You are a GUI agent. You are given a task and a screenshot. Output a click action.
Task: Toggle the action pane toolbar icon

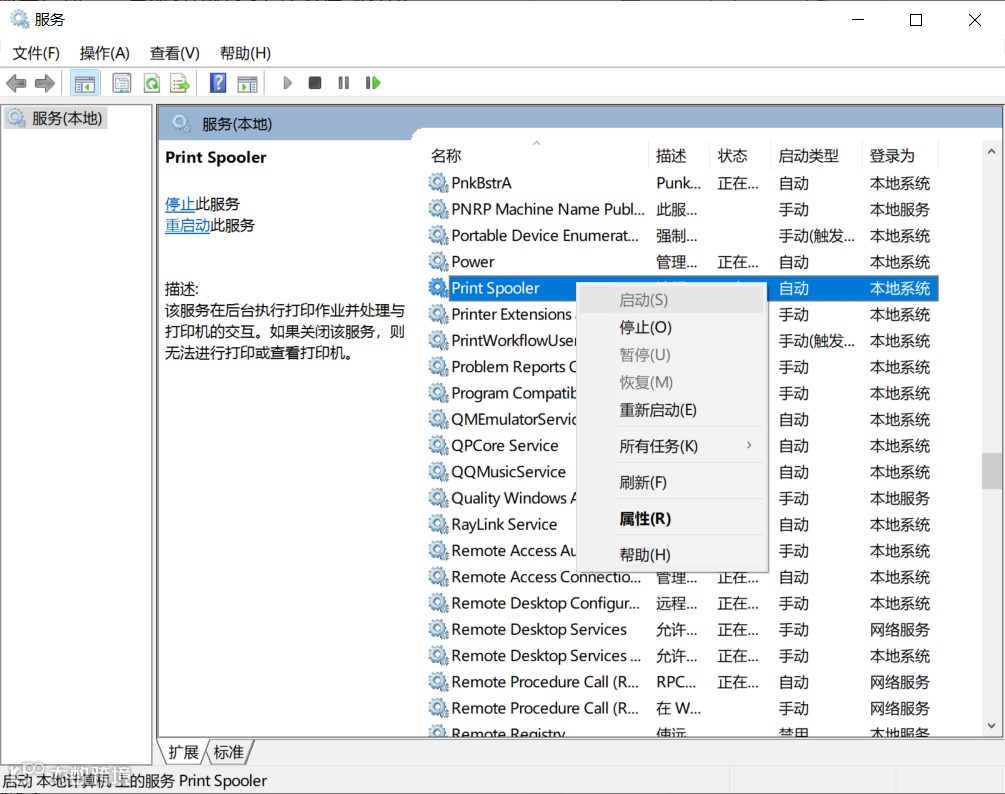coord(247,83)
